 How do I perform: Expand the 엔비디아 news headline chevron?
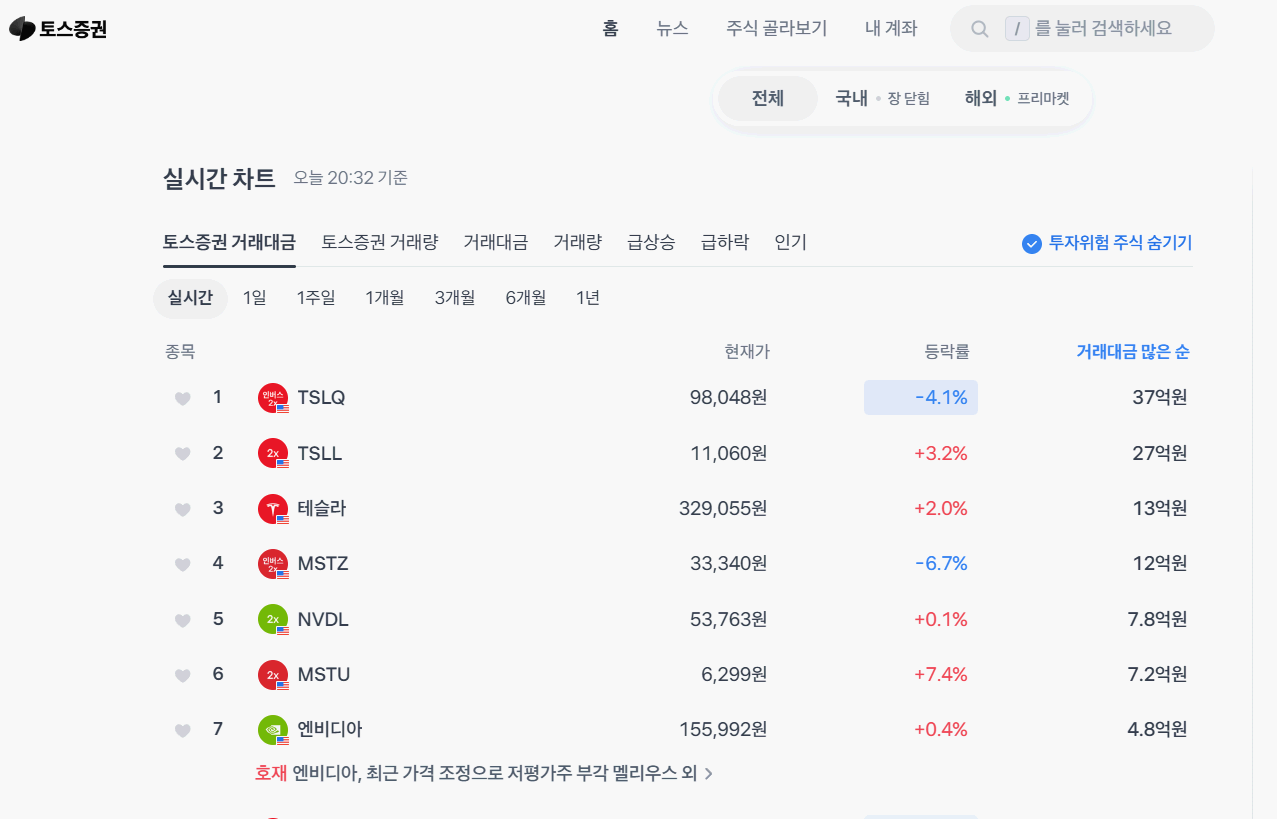click(x=711, y=774)
